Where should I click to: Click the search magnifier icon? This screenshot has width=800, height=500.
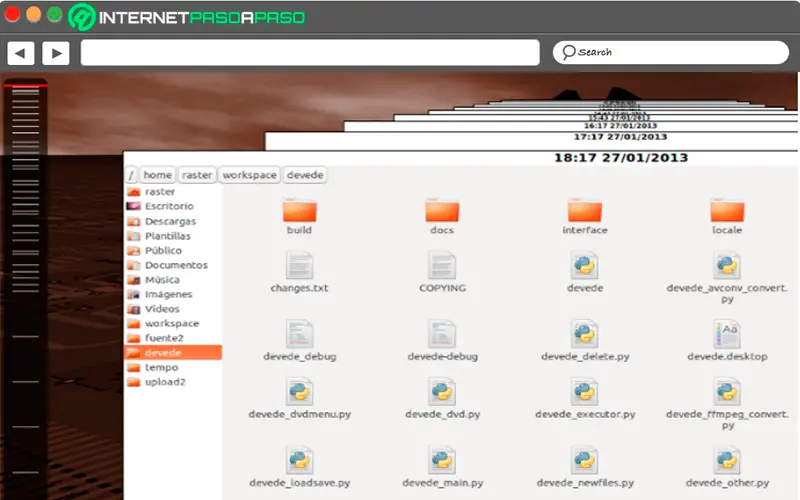(x=568, y=52)
